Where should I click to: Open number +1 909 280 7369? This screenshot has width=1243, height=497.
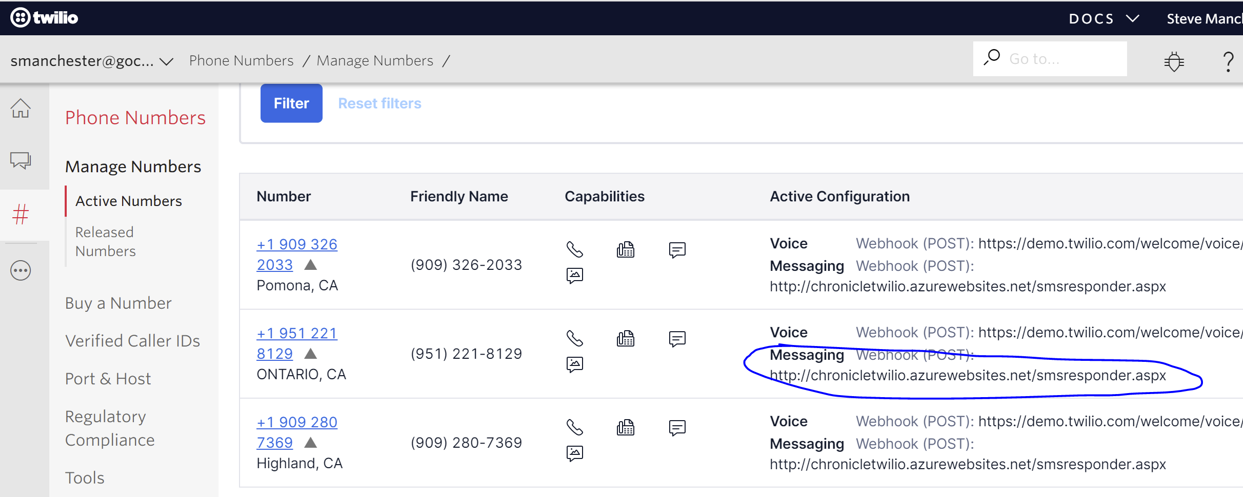(x=297, y=432)
